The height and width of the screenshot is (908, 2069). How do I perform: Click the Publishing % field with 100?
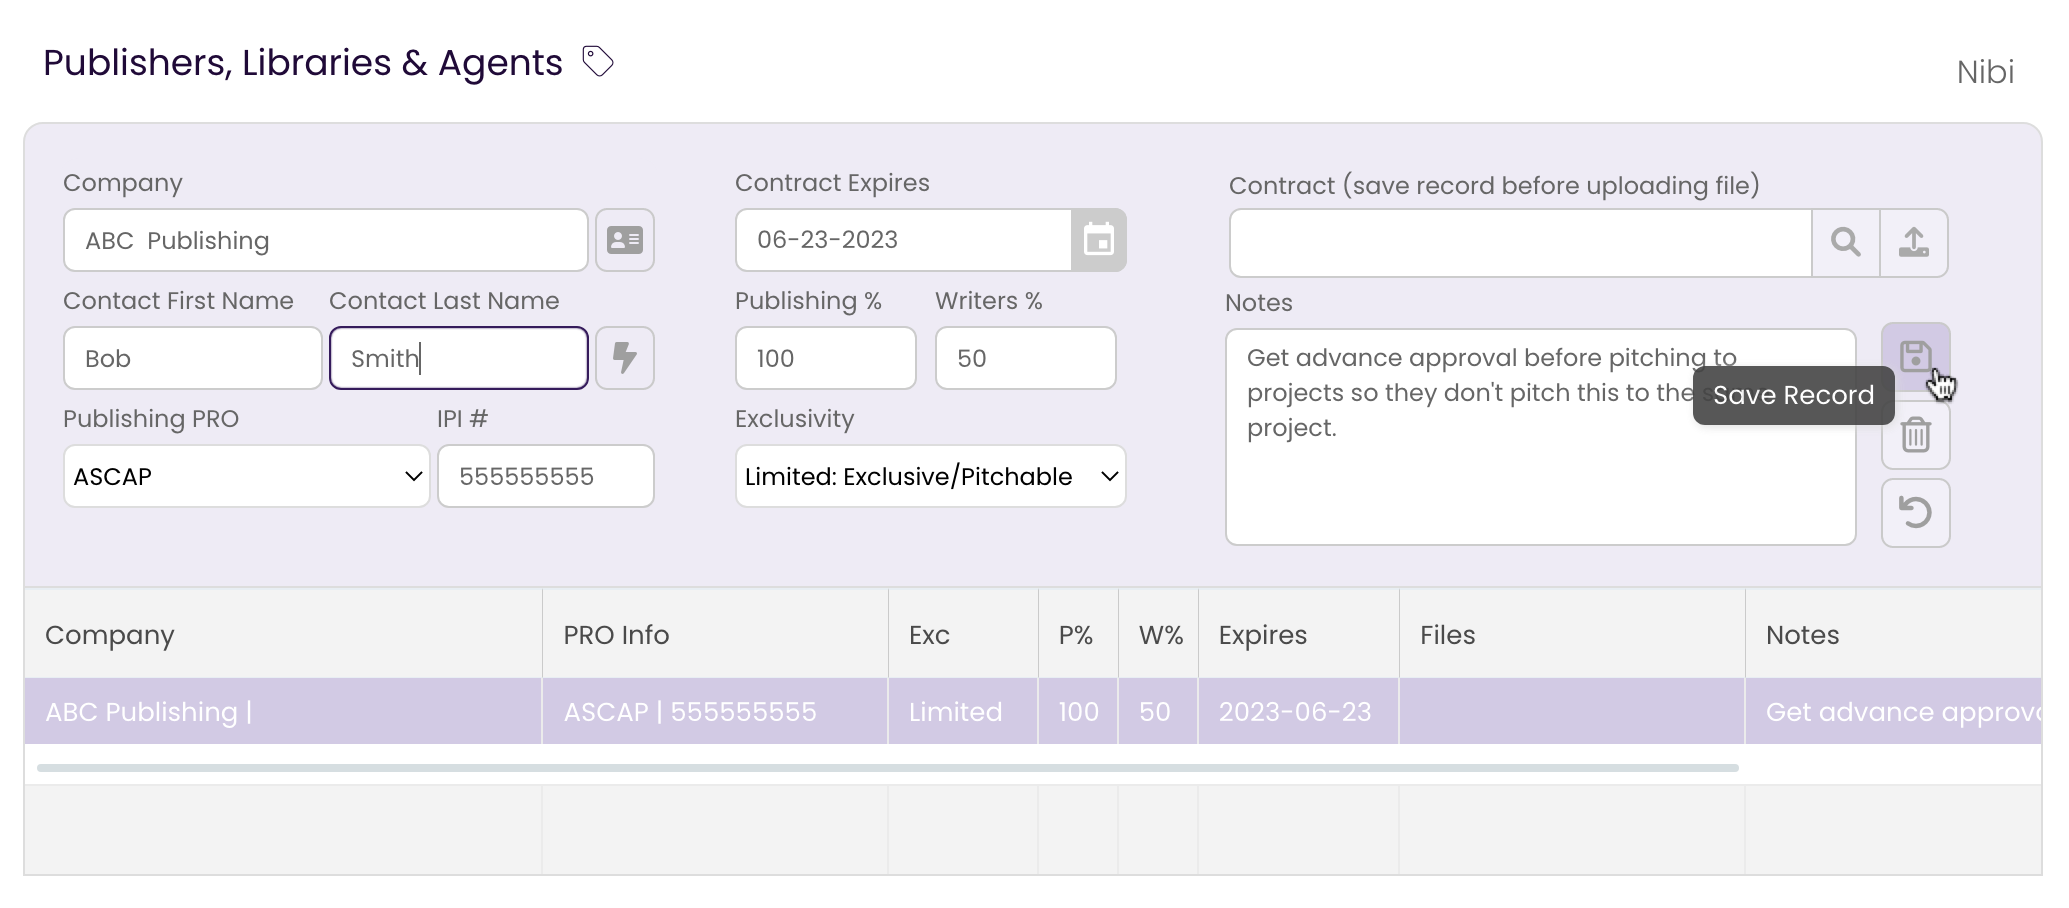826,358
